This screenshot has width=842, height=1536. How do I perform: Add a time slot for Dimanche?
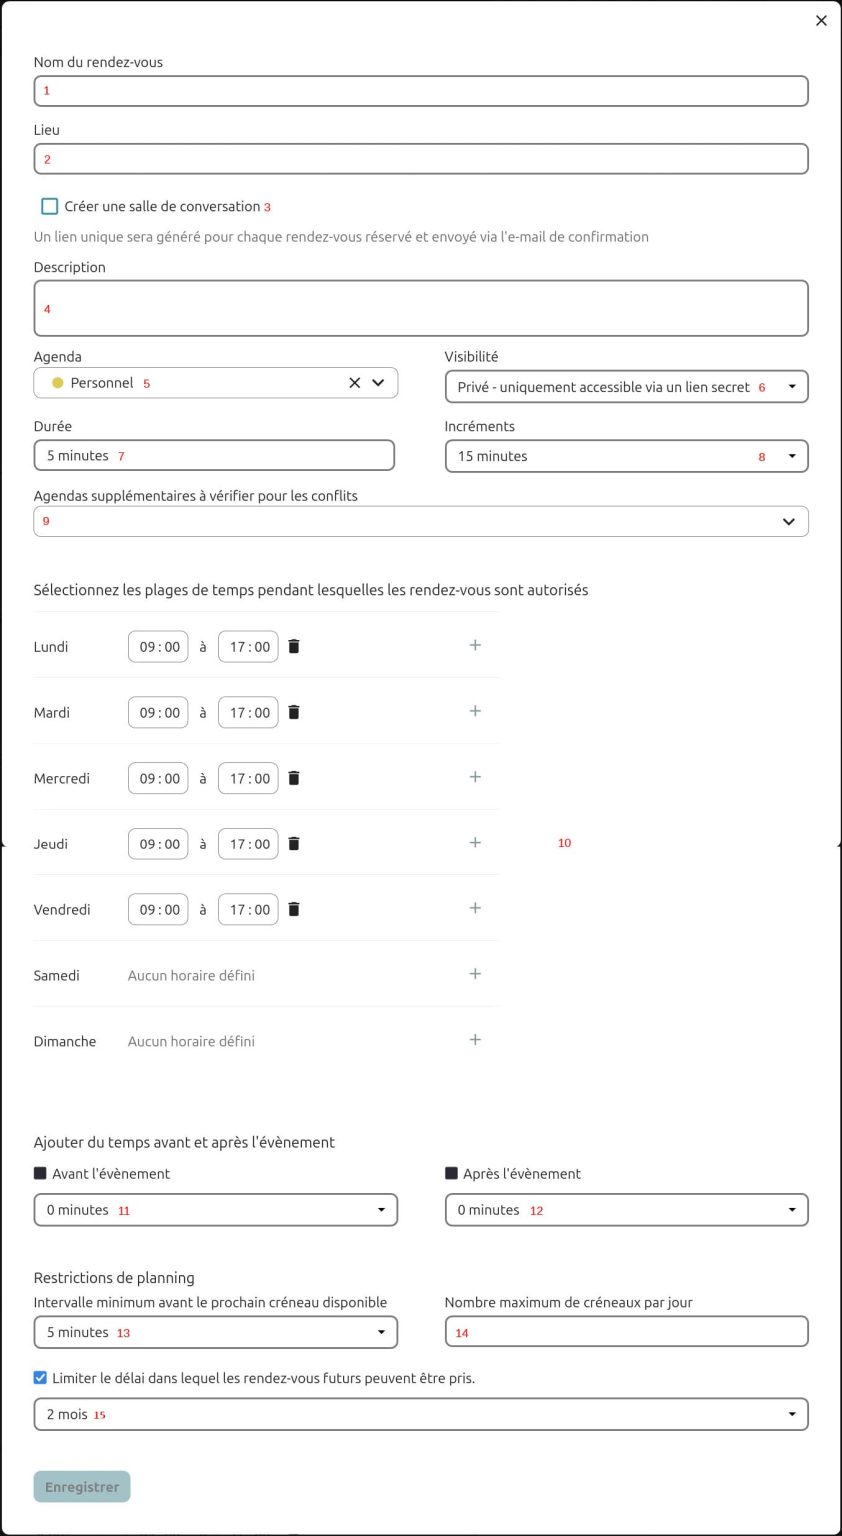click(x=475, y=1040)
